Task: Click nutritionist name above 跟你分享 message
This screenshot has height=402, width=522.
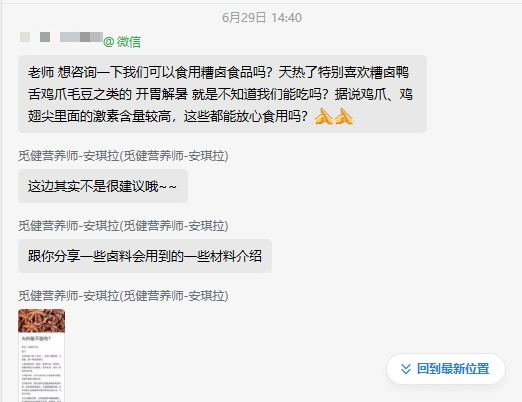Action: pos(123,226)
